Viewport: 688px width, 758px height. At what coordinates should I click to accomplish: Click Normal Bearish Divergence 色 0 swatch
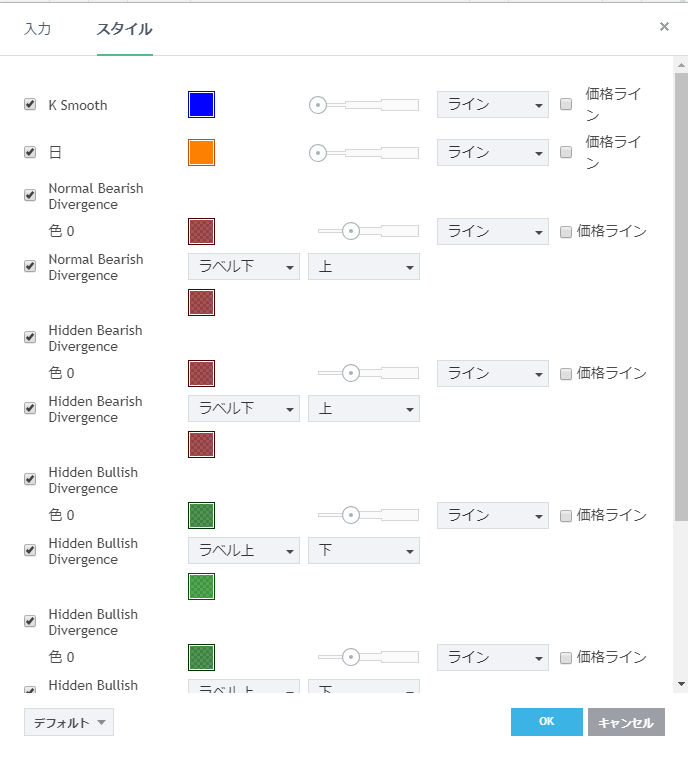point(201,231)
